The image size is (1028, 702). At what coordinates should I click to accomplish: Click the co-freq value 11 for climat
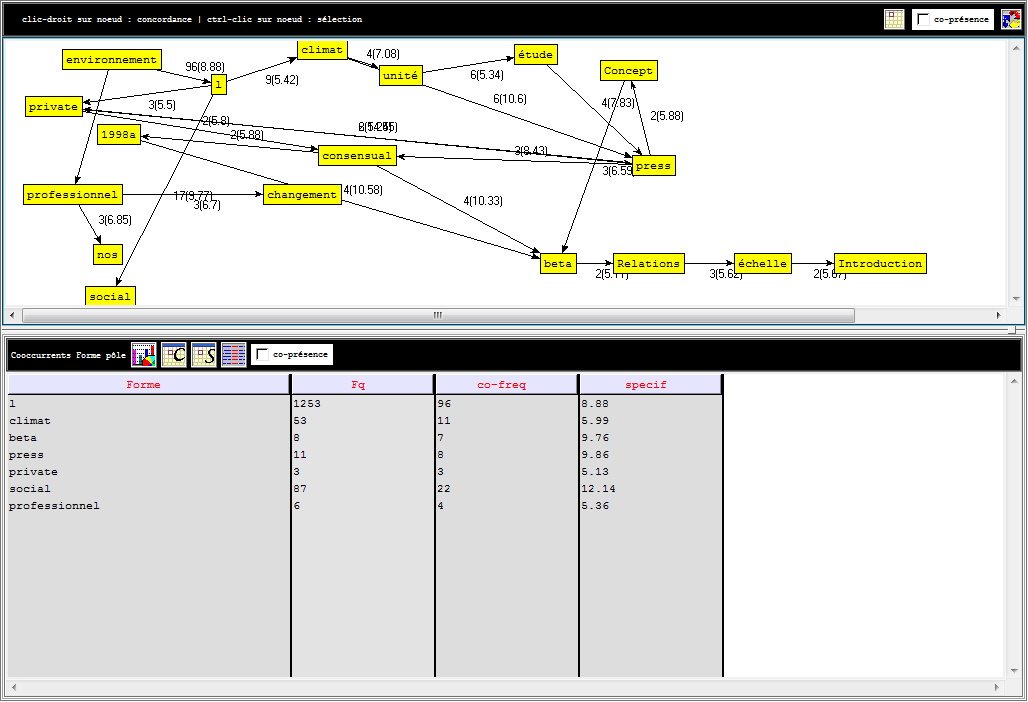445,421
